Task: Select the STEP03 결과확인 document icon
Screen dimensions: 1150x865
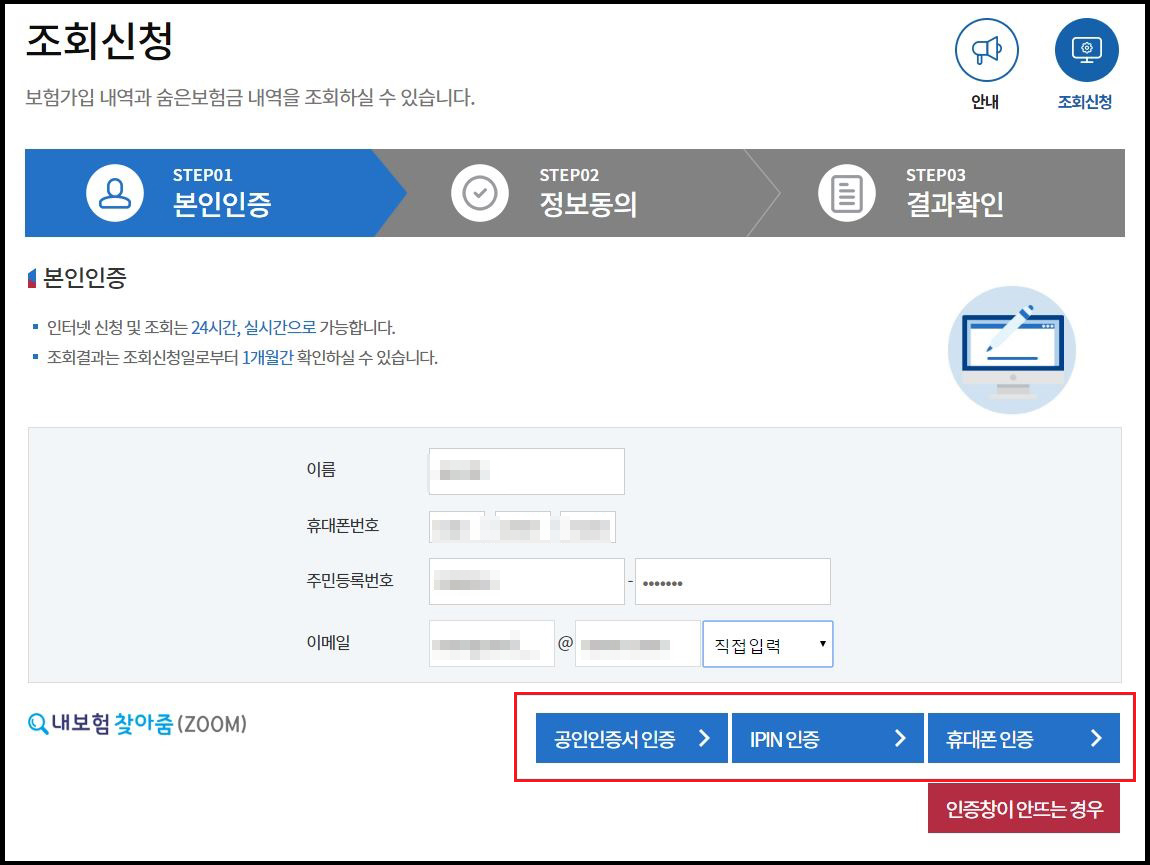Action: click(846, 193)
